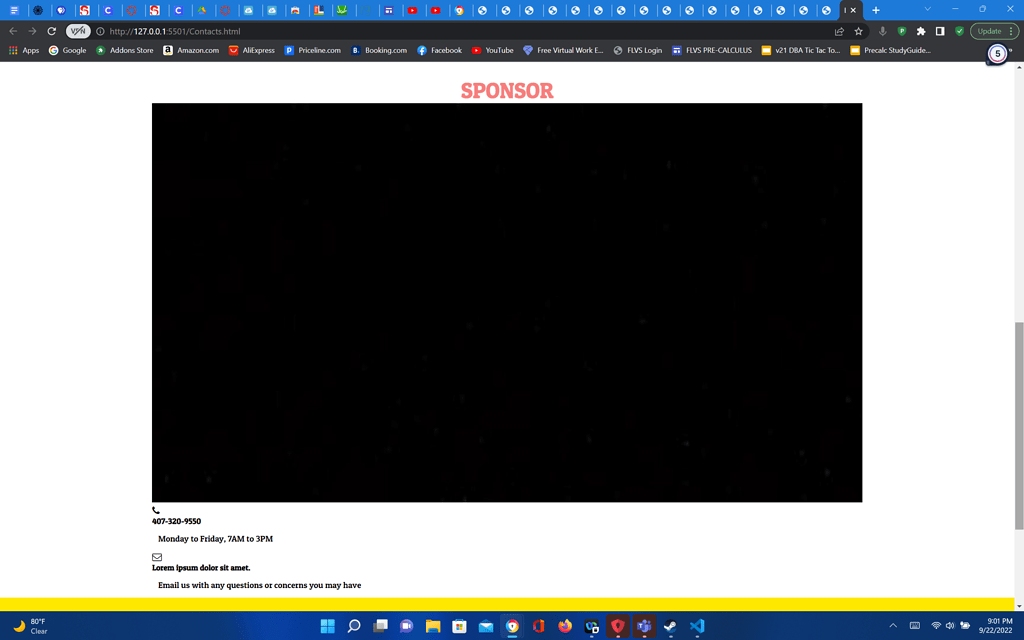Open Chrome's tab search dropdown arrow
1024x640 pixels.
pyautogui.click(x=927, y=9)
